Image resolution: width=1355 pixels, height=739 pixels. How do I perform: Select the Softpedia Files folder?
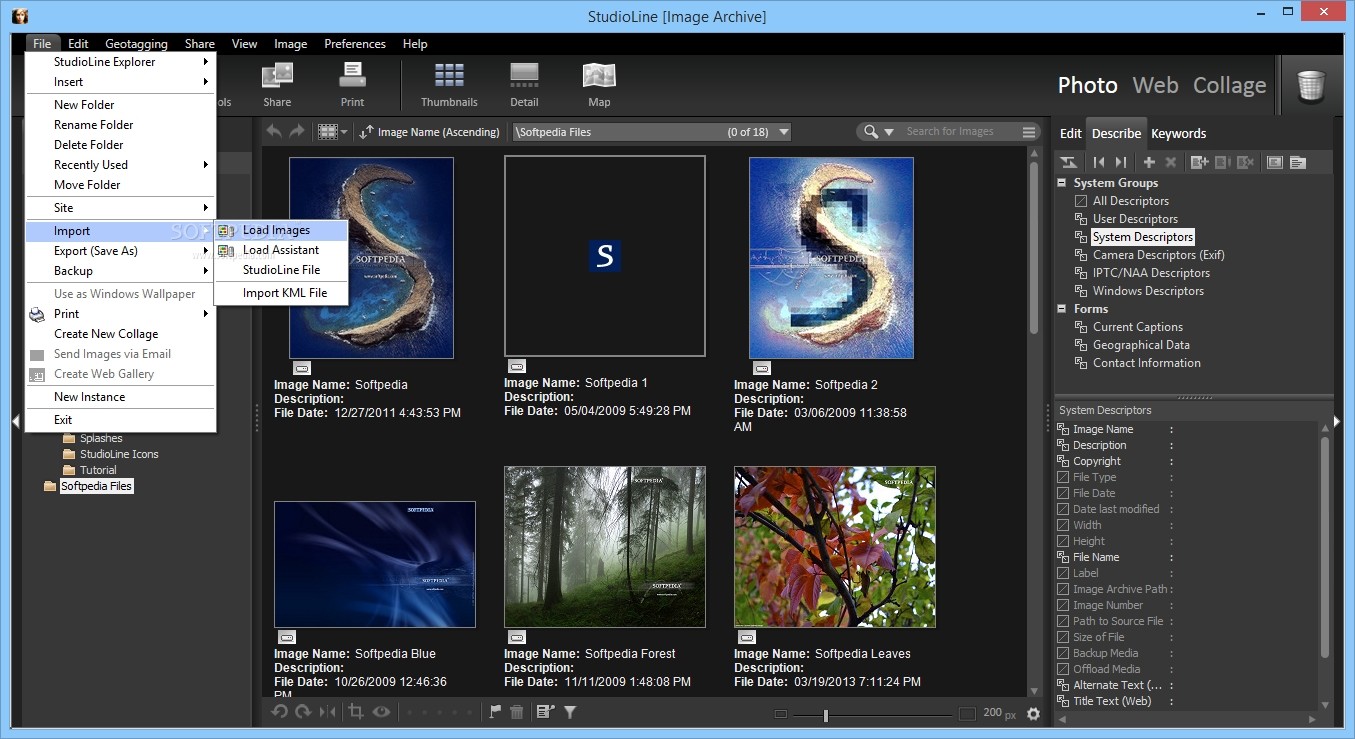[x=96, y=486]
